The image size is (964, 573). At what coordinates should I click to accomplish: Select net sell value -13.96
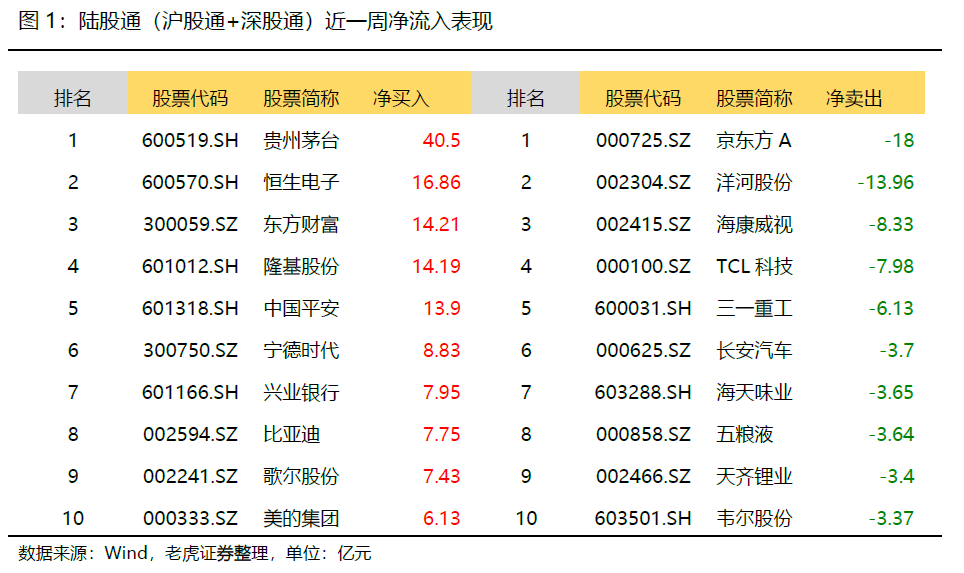(x=886, y=183)
